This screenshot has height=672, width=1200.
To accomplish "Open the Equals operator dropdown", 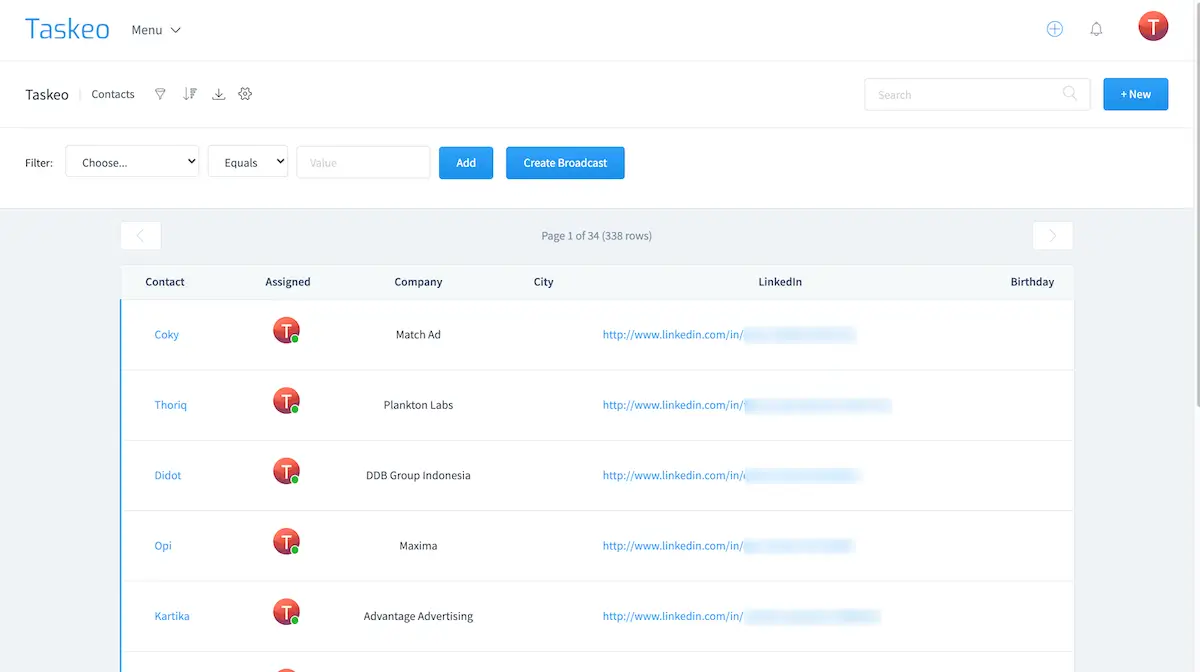I will click(248, 162).
